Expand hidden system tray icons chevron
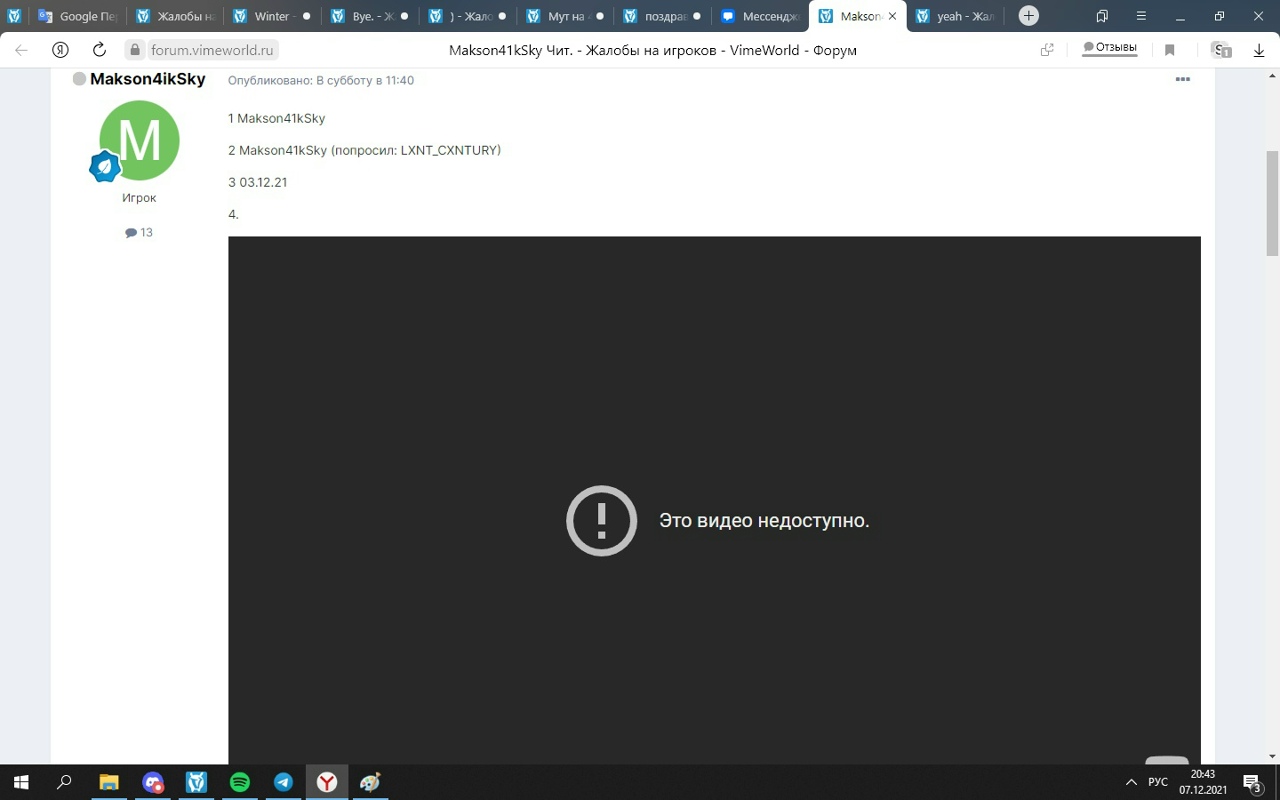 coord(1131,782)
